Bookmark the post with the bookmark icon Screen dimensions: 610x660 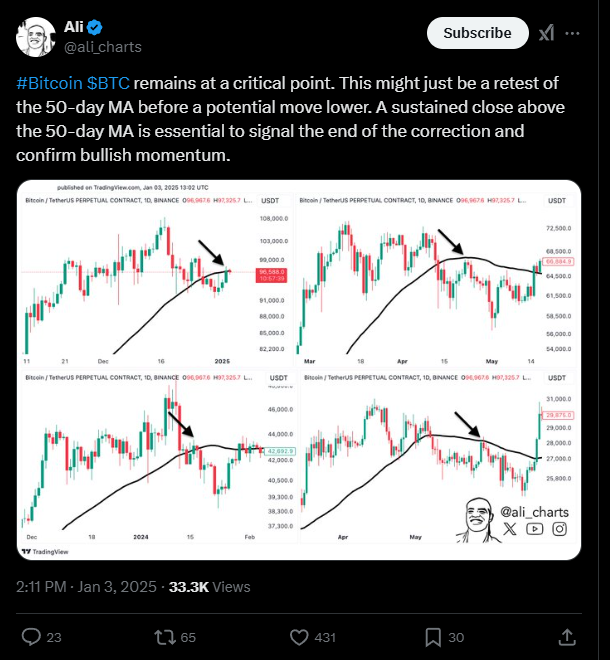point(433,637)
